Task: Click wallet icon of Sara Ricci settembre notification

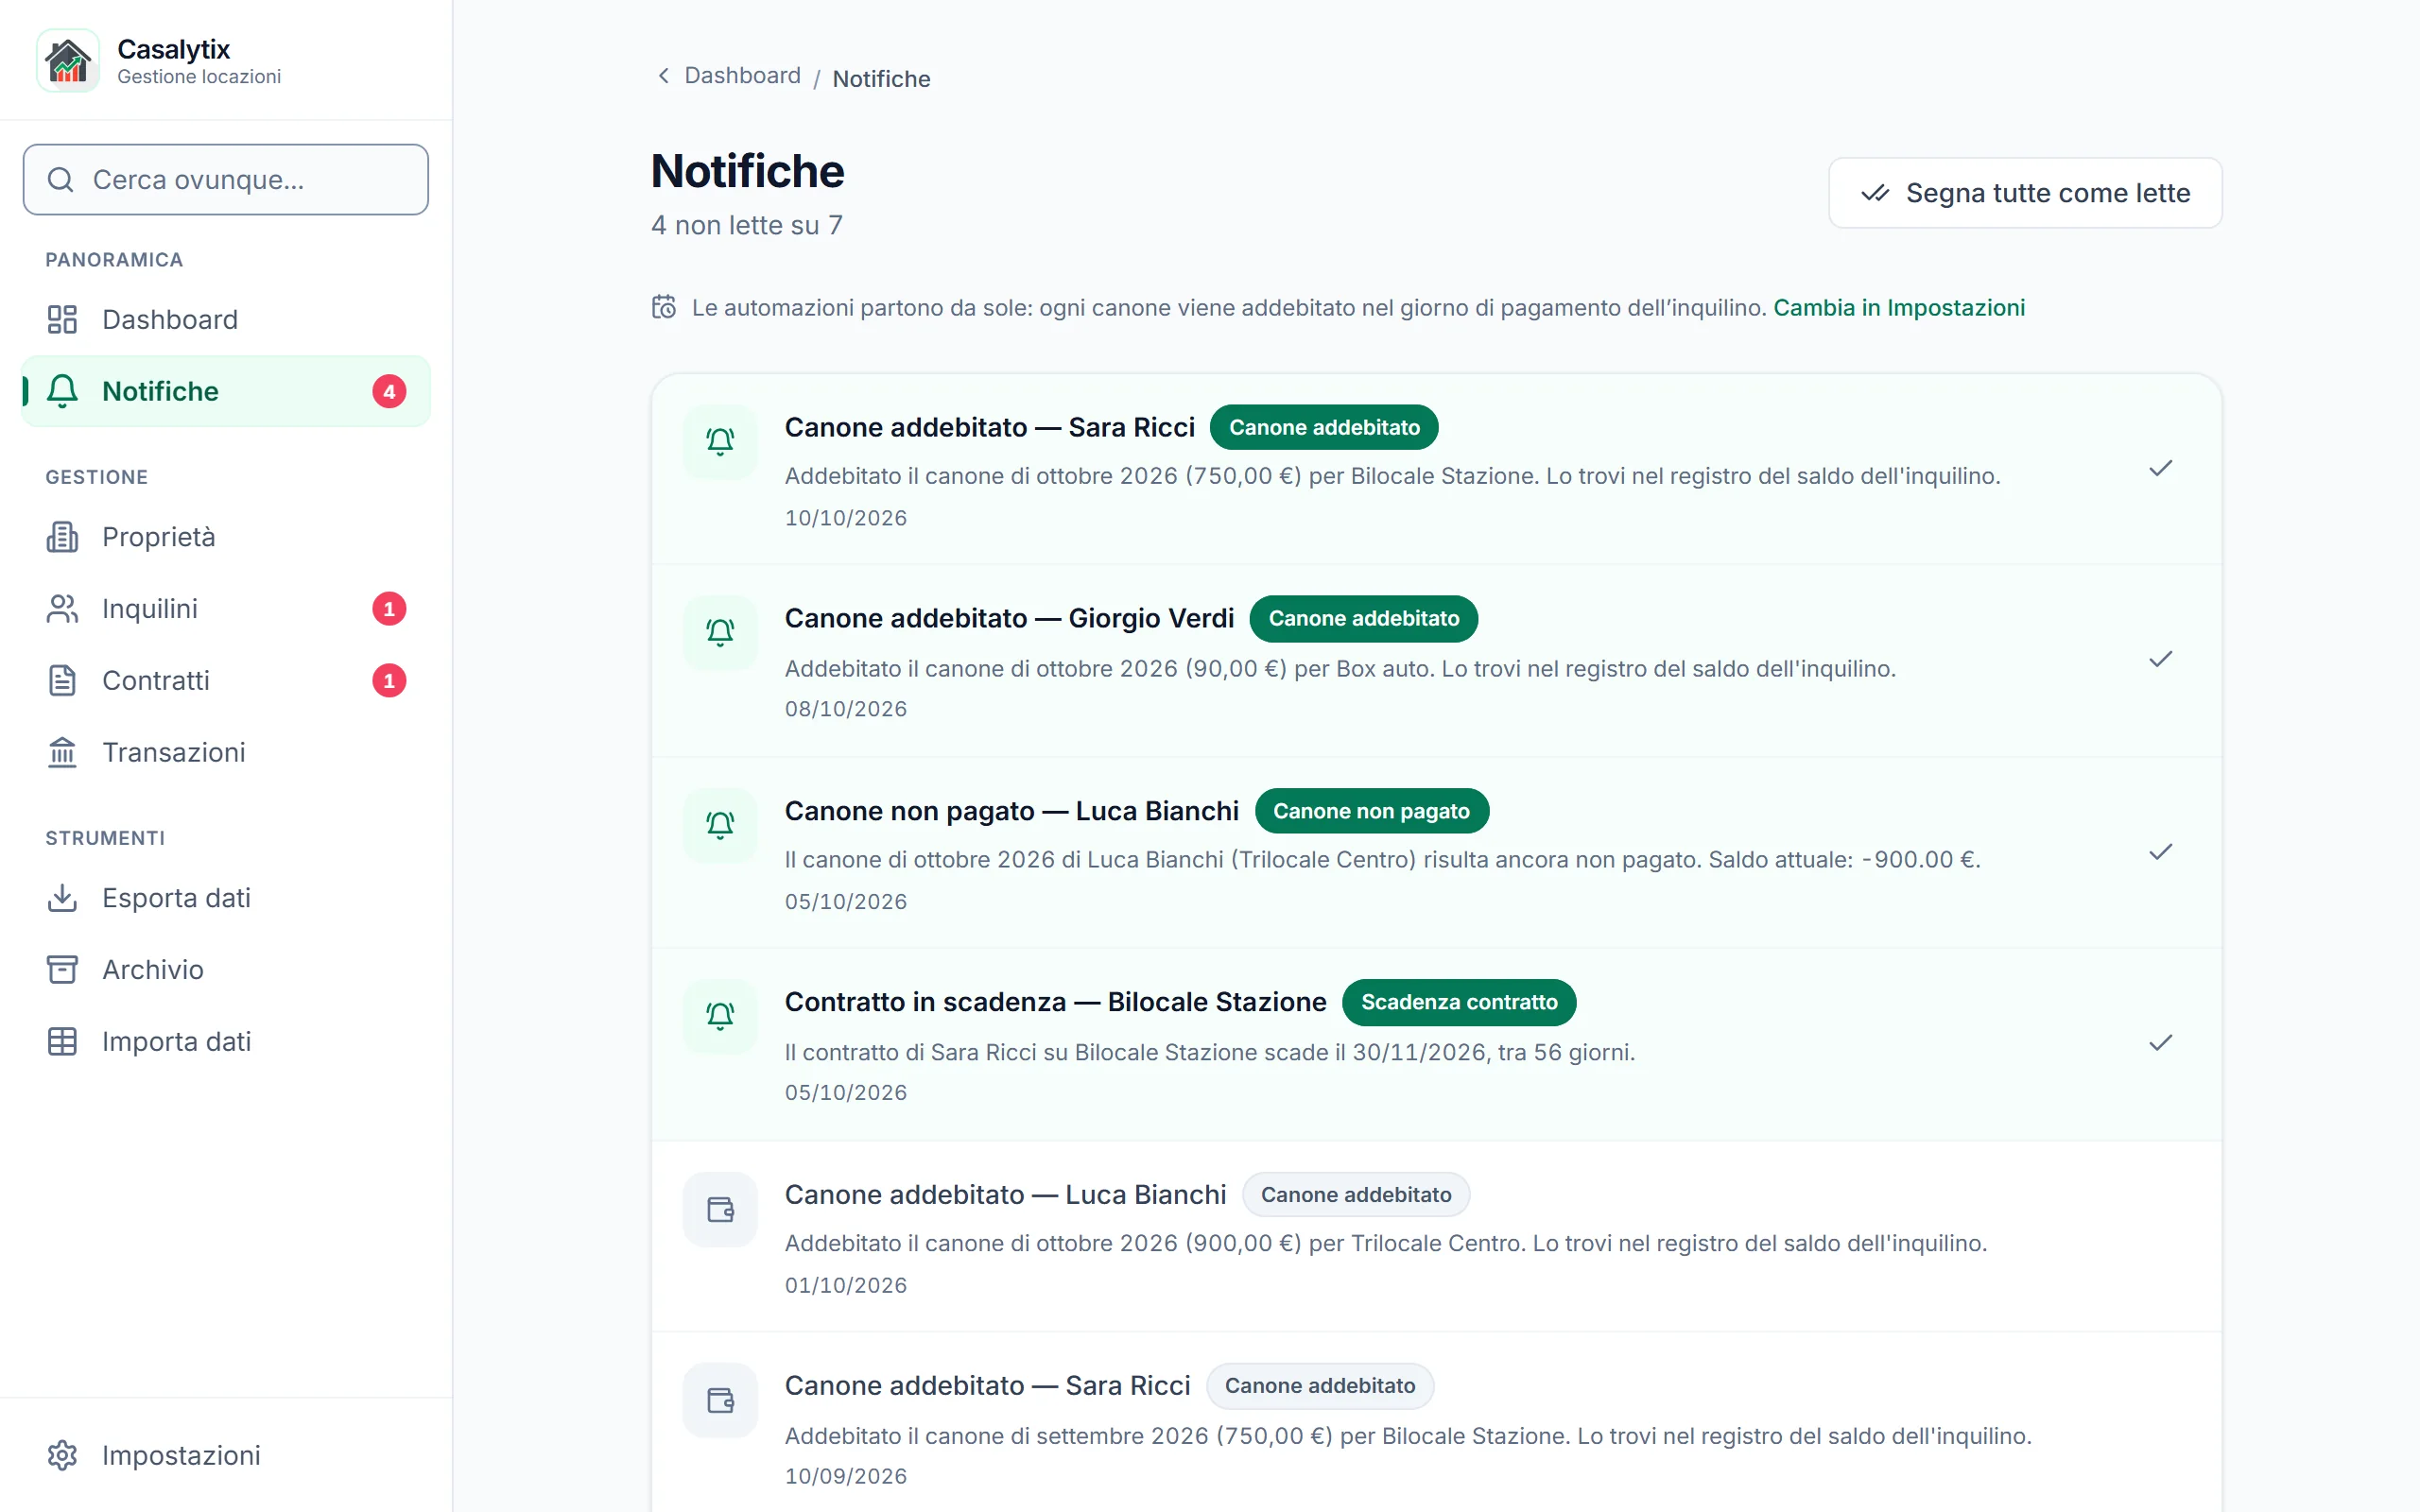Action: [x=720, y=1400]
